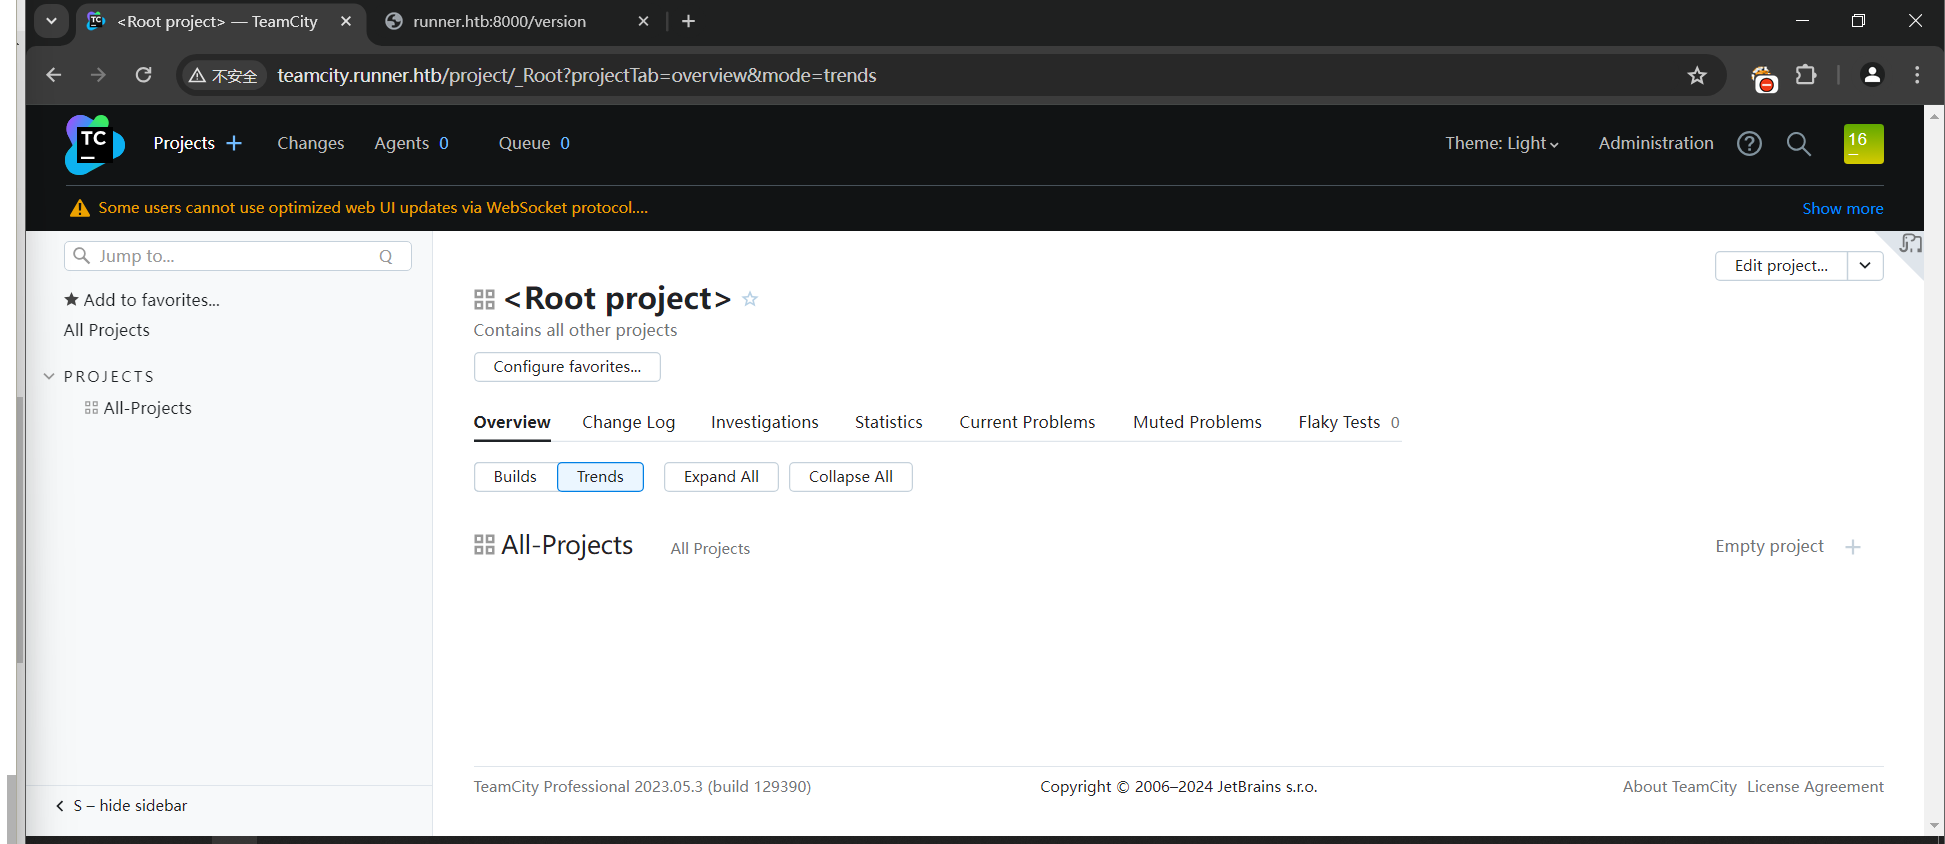Screen dimensions: 1945x844
Task: Click the corner UI switch icon
Action: (x=1910, y=243)
